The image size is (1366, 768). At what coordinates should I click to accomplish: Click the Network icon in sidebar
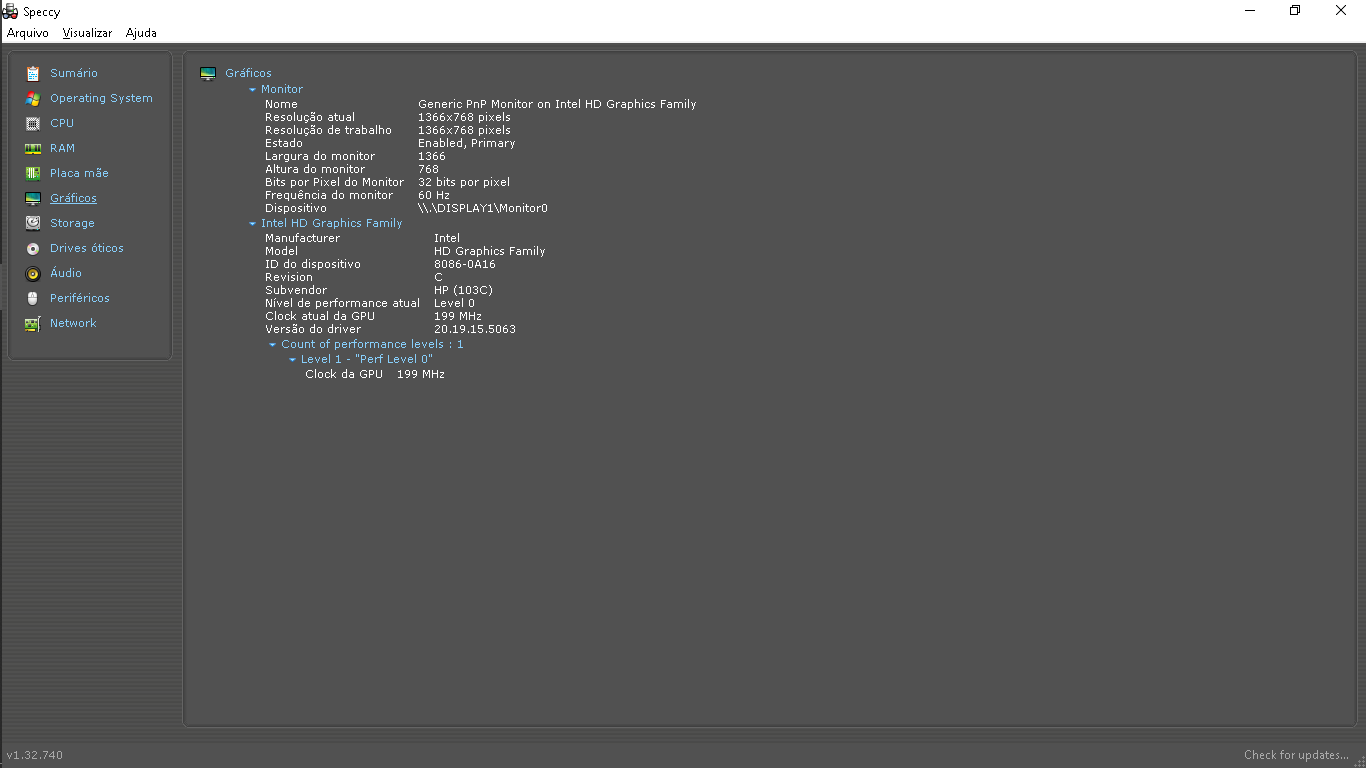coord(33,323)
